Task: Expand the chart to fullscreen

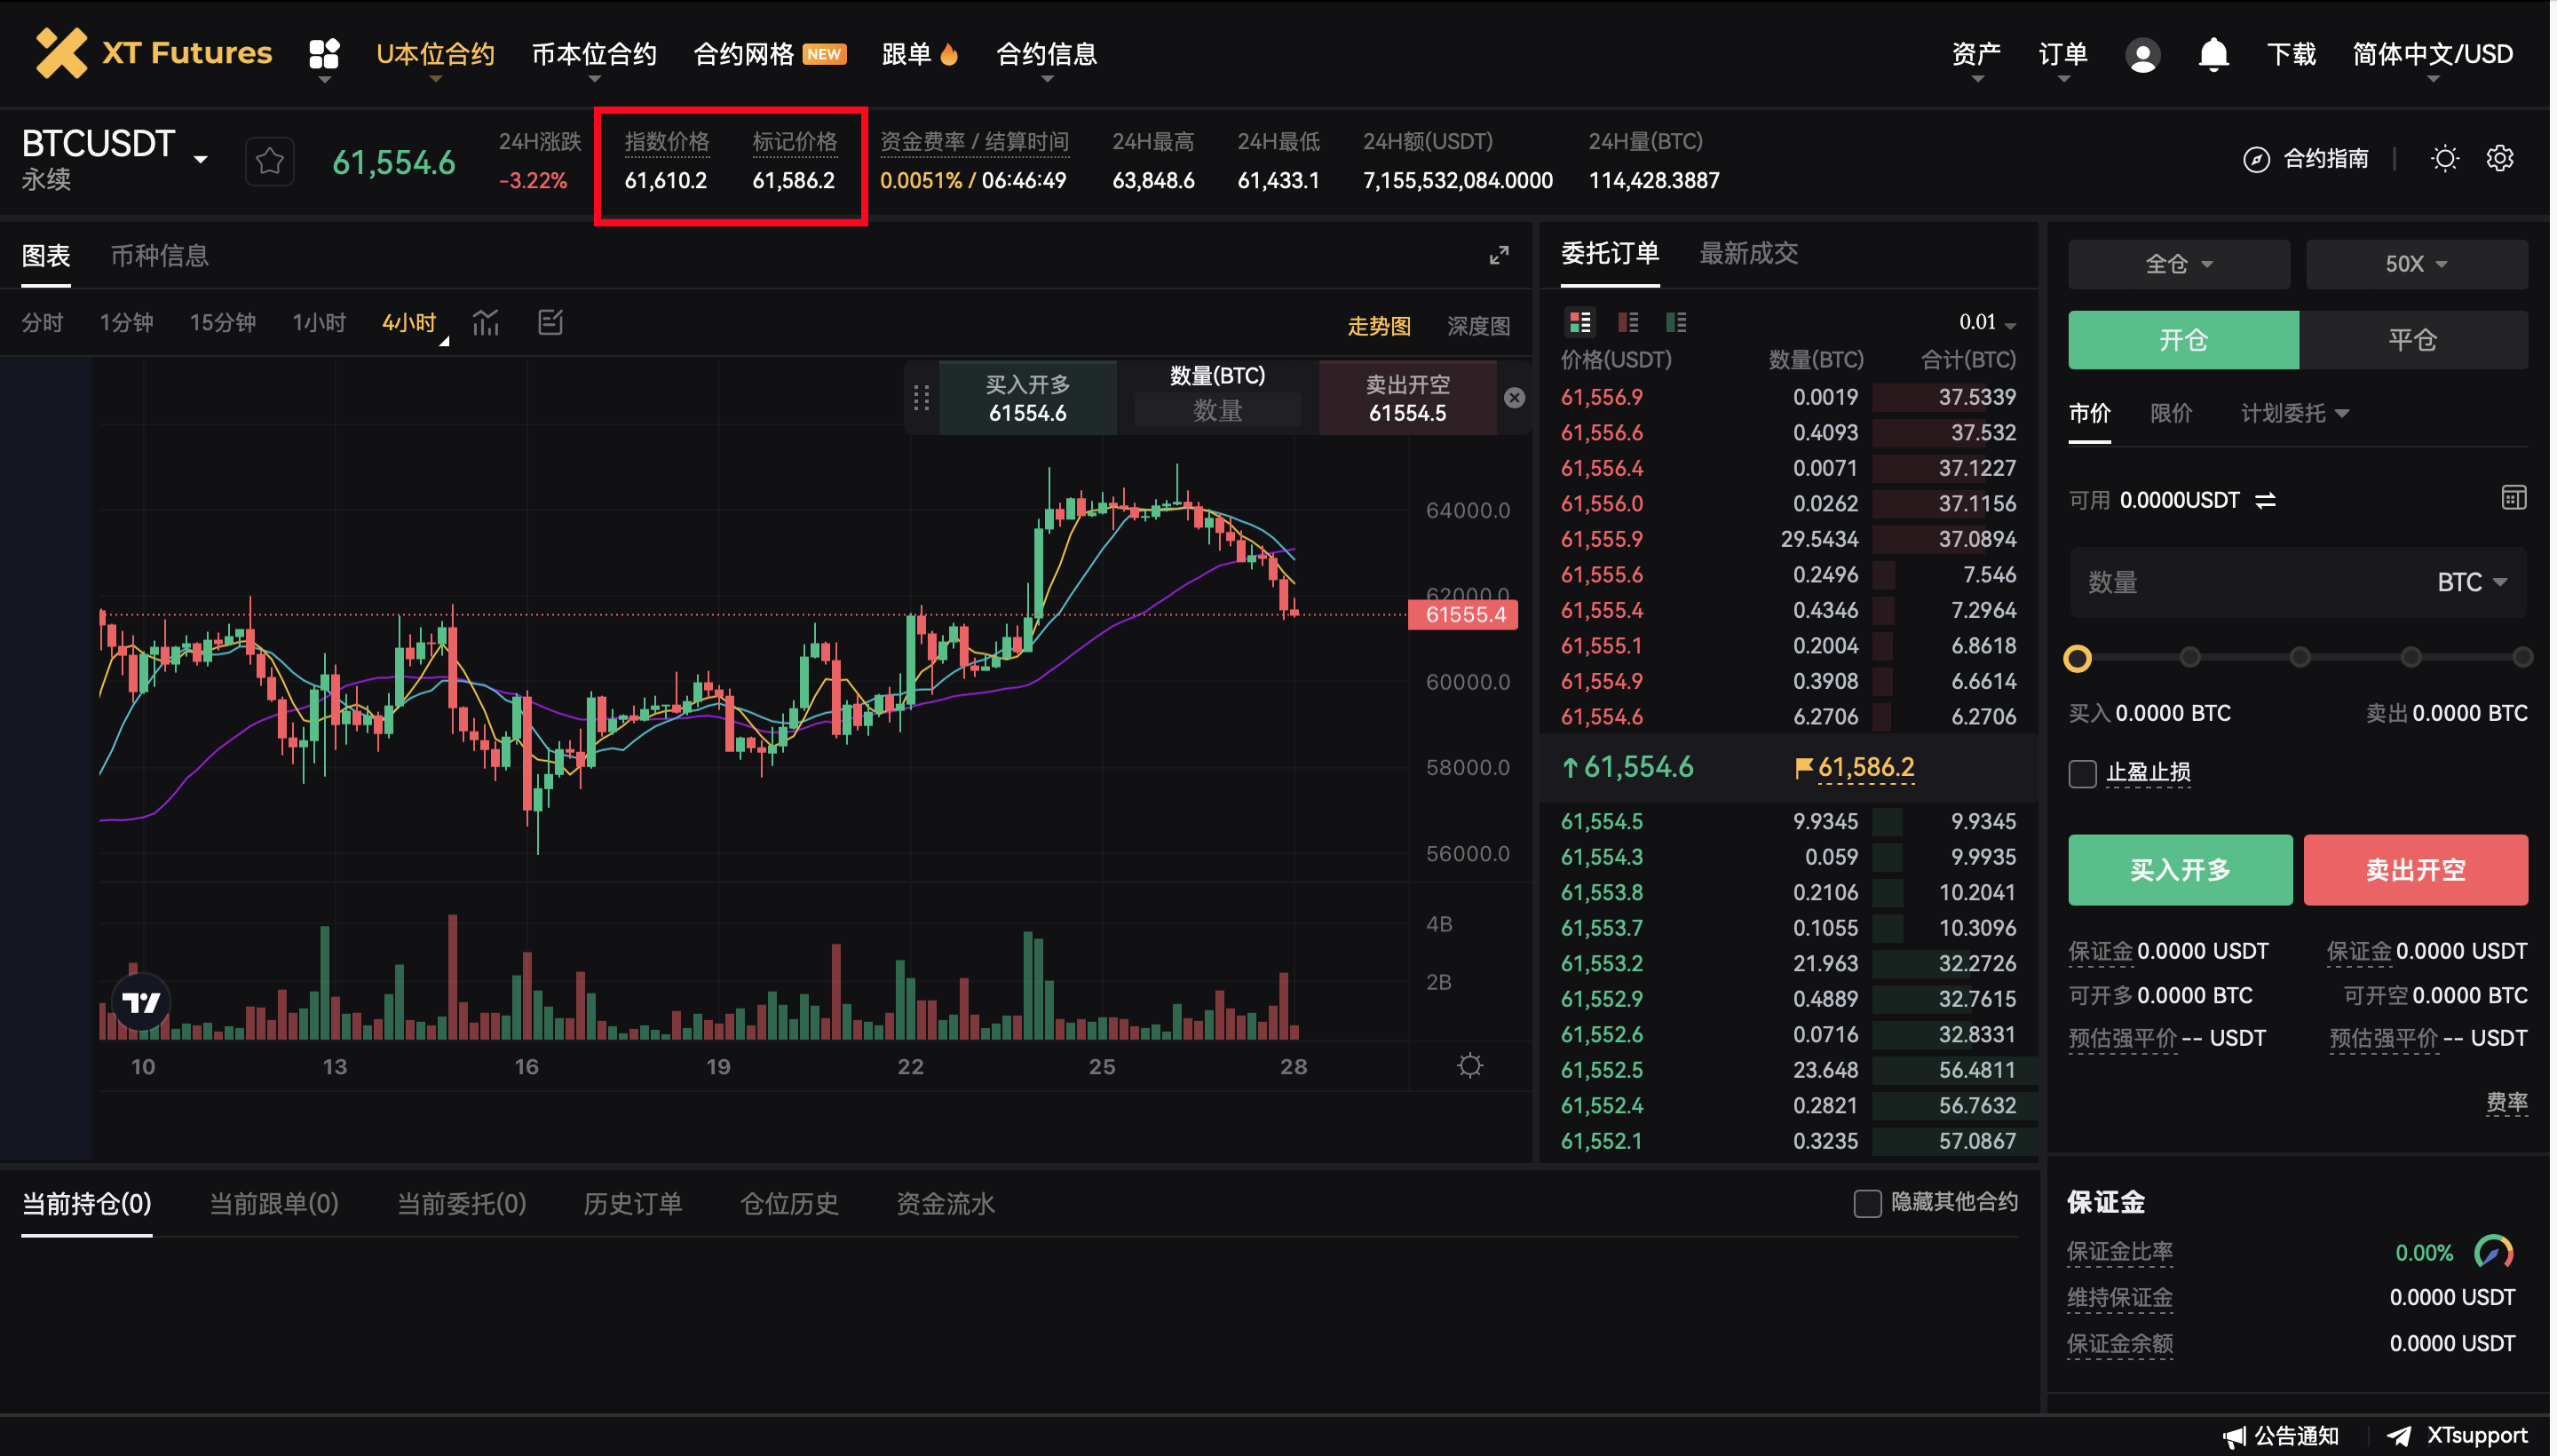Action: pos(1499,256)
